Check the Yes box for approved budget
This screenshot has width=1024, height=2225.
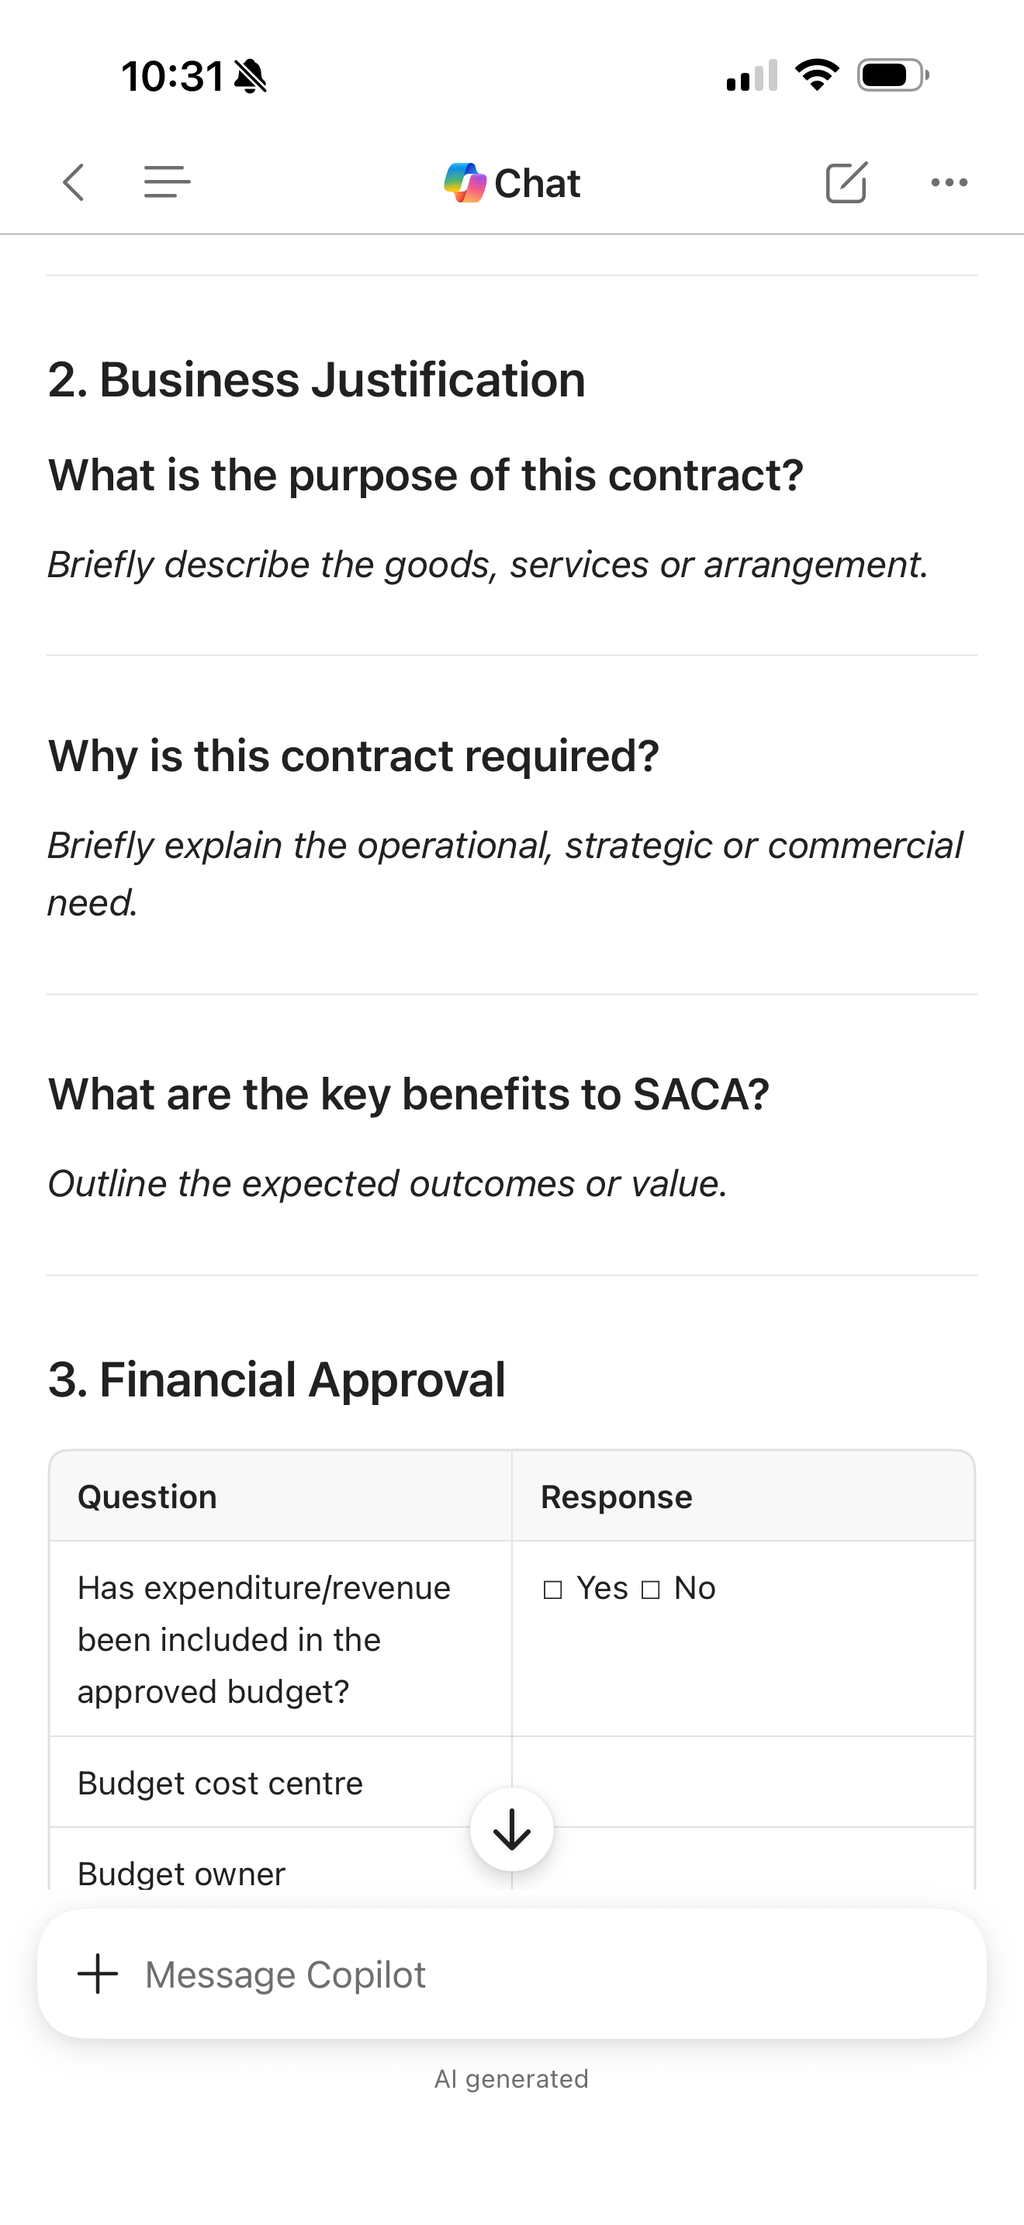[x=553, y=1589]
